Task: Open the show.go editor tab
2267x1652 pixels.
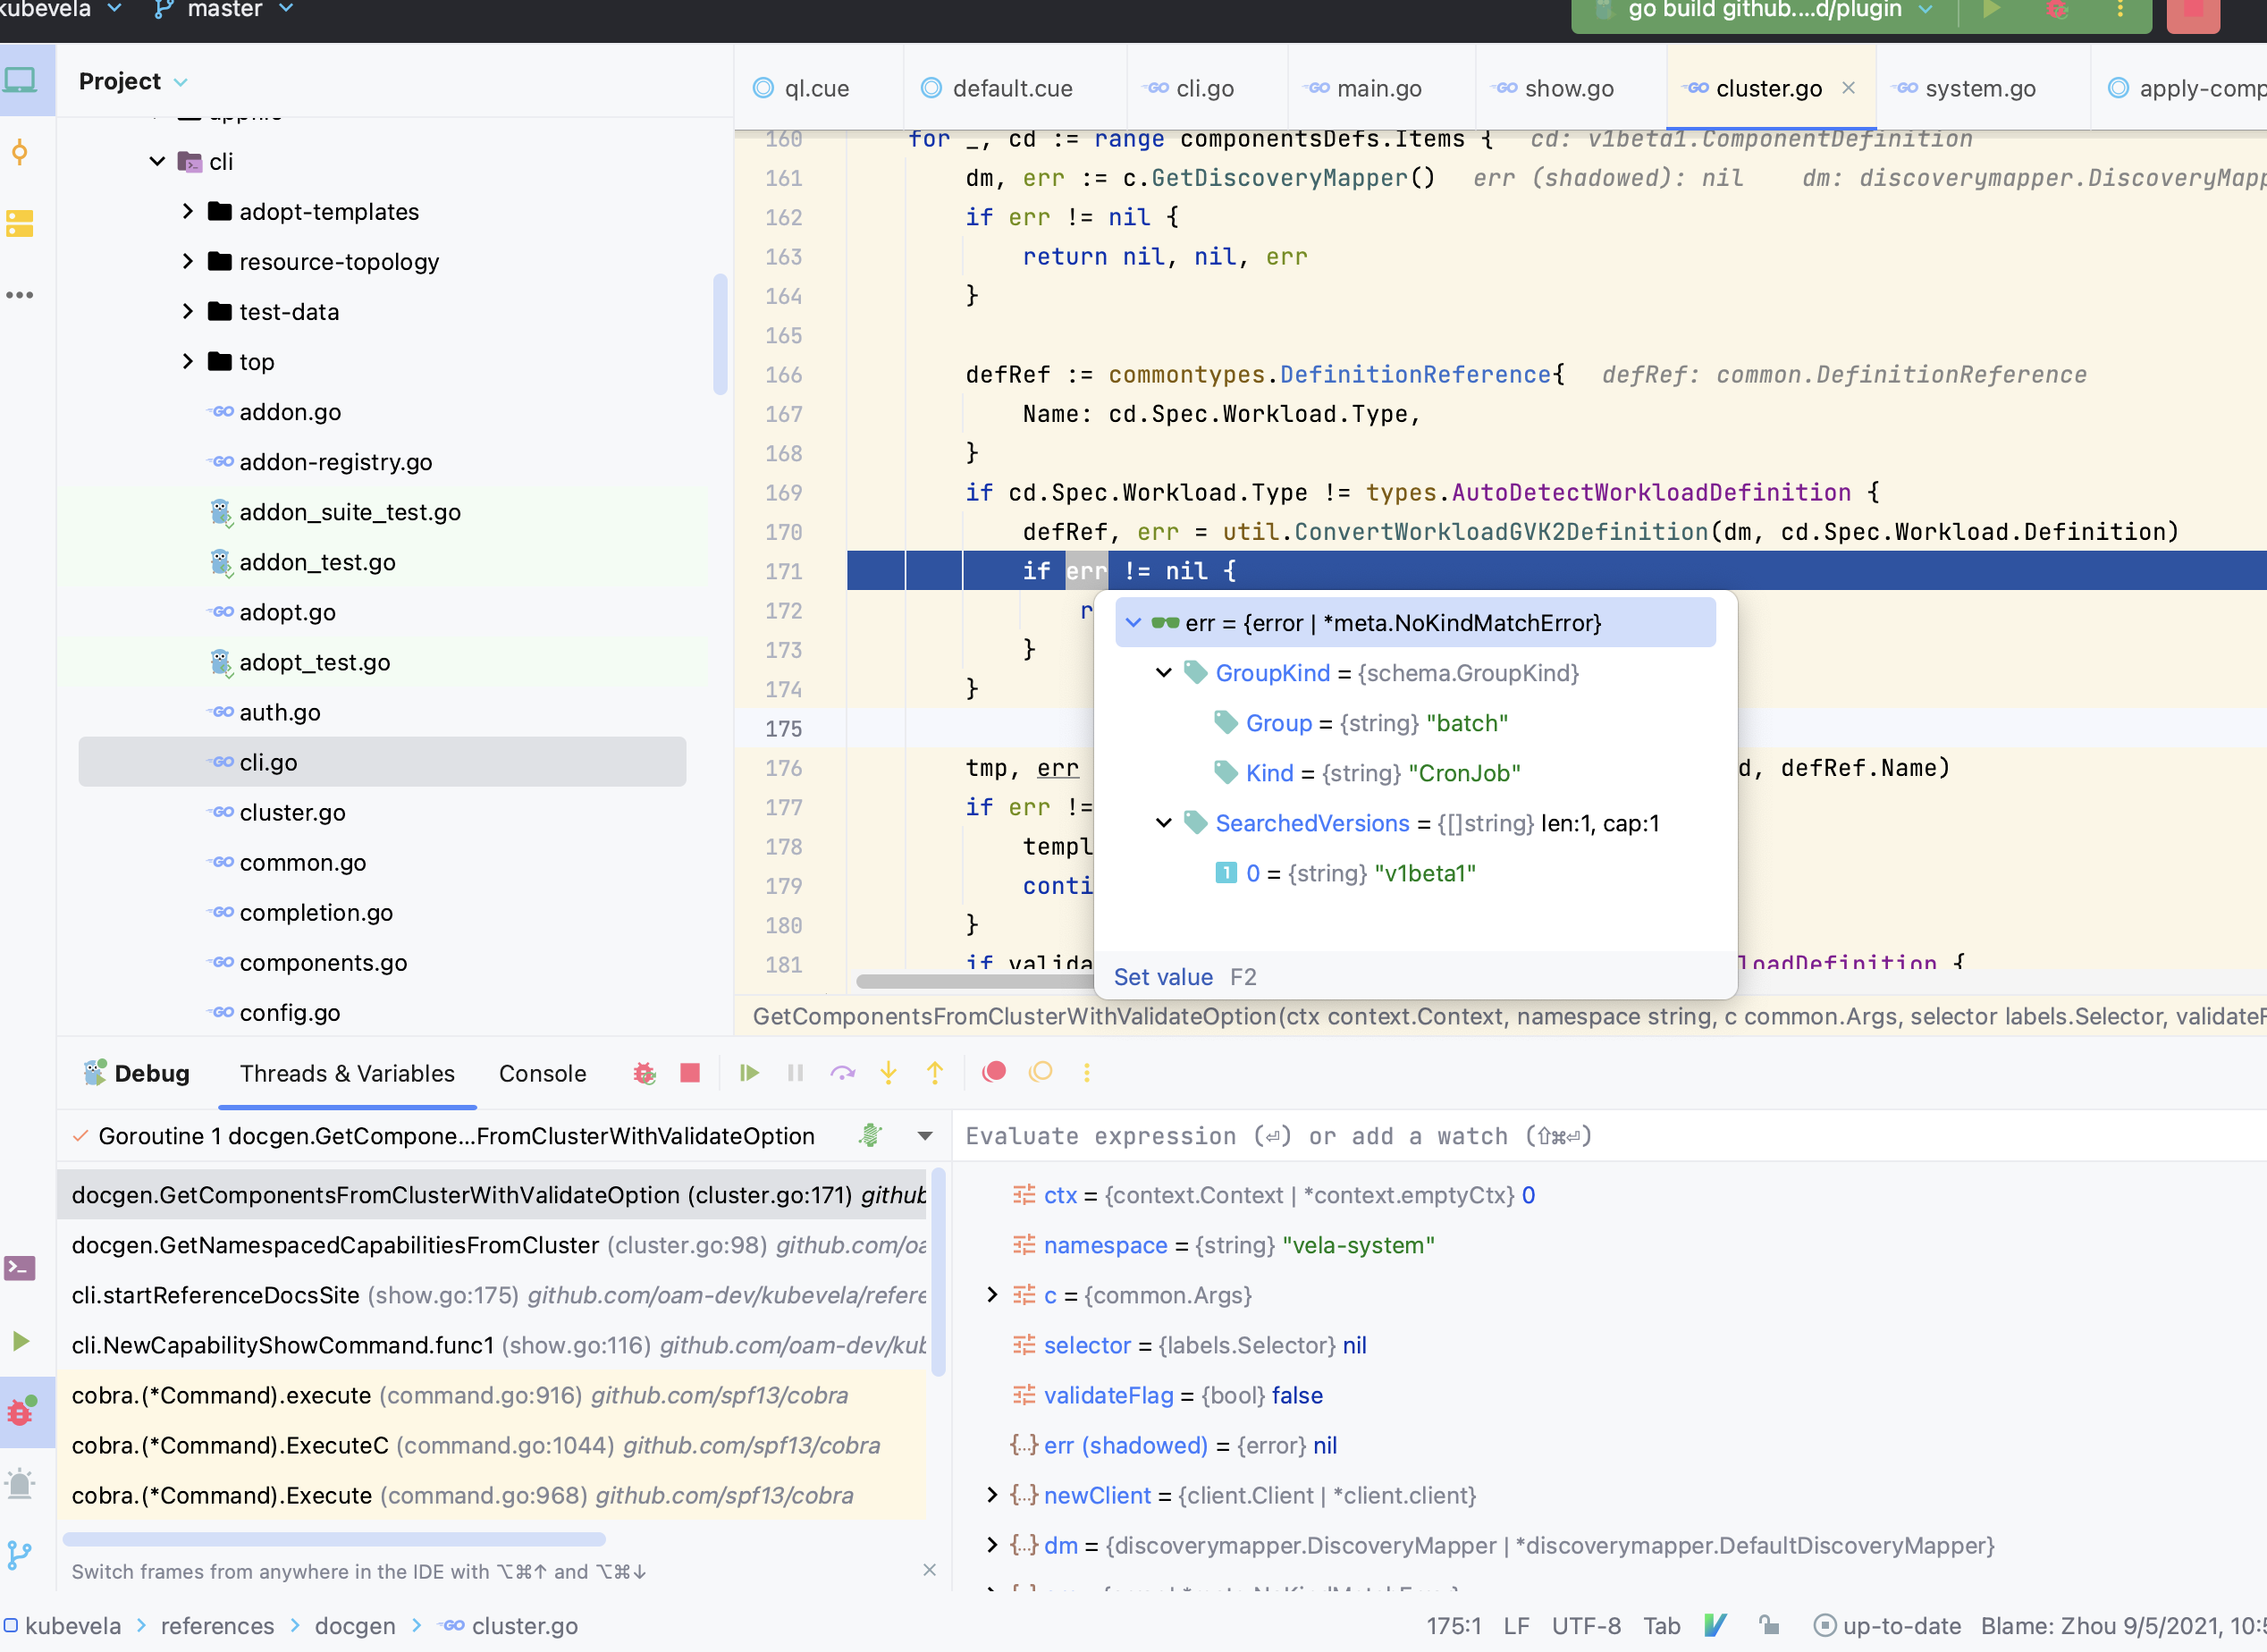Action: click(x=1568, y=88)
